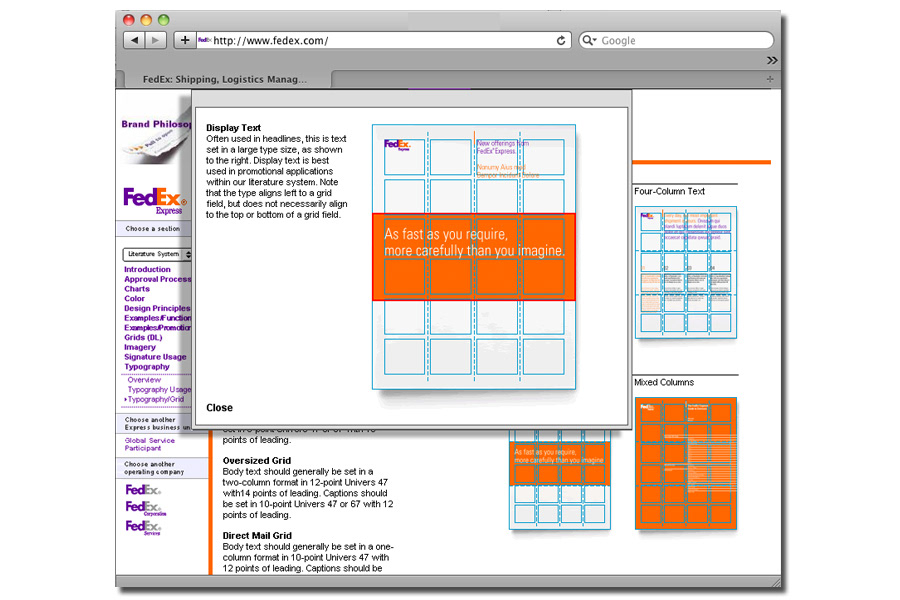Open Design Principles in sidebar
The width and height of the screenshot is (900, 600).
(157, 308)
